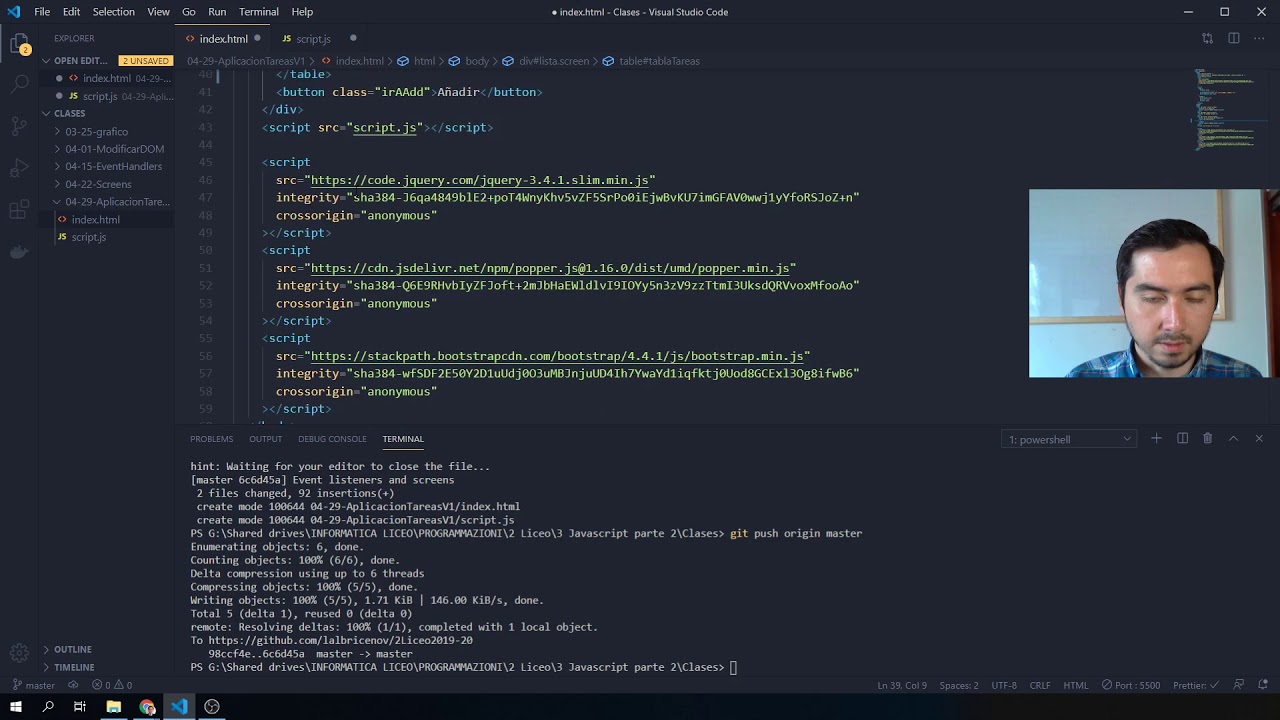The height and width of the screenshot is (720, 1280).
Task: Expand the 04-22-Screens folder
Action: point(98,184)
